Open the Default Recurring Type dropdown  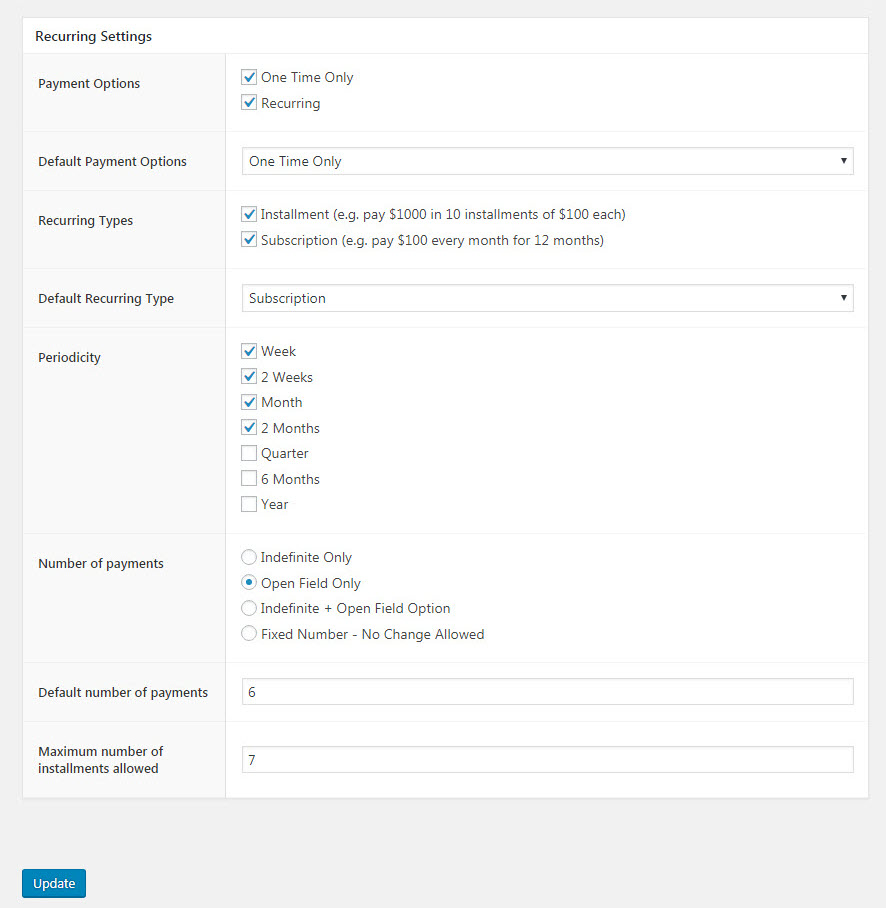click(547, 298)
